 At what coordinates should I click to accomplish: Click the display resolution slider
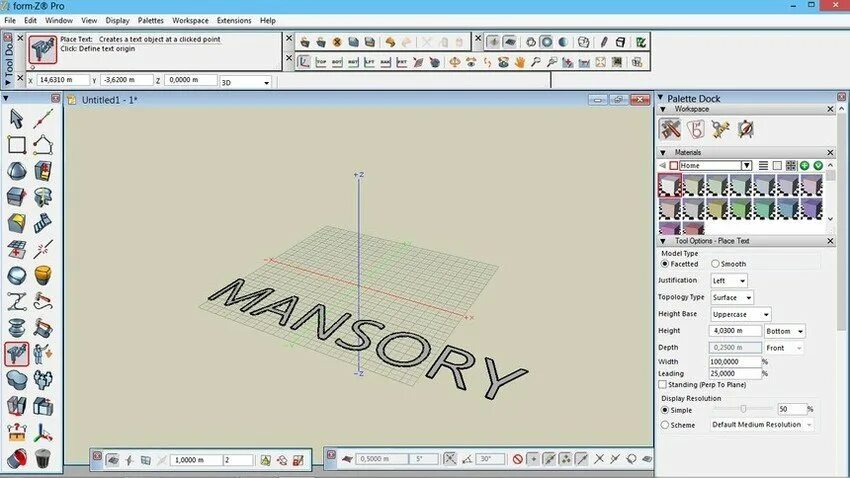pos(743,409)
